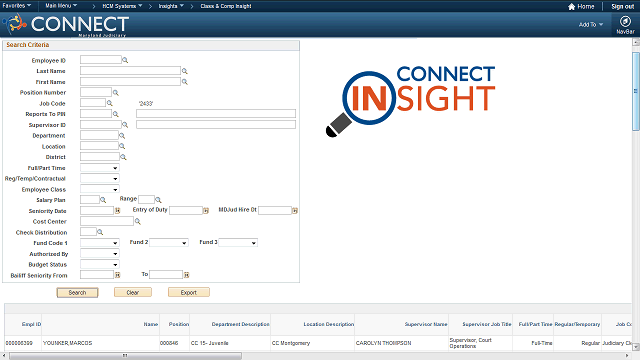Focus the Last Name input field
Screen dimensions: 640x360
pyautogui.click(x=130, y=71)
